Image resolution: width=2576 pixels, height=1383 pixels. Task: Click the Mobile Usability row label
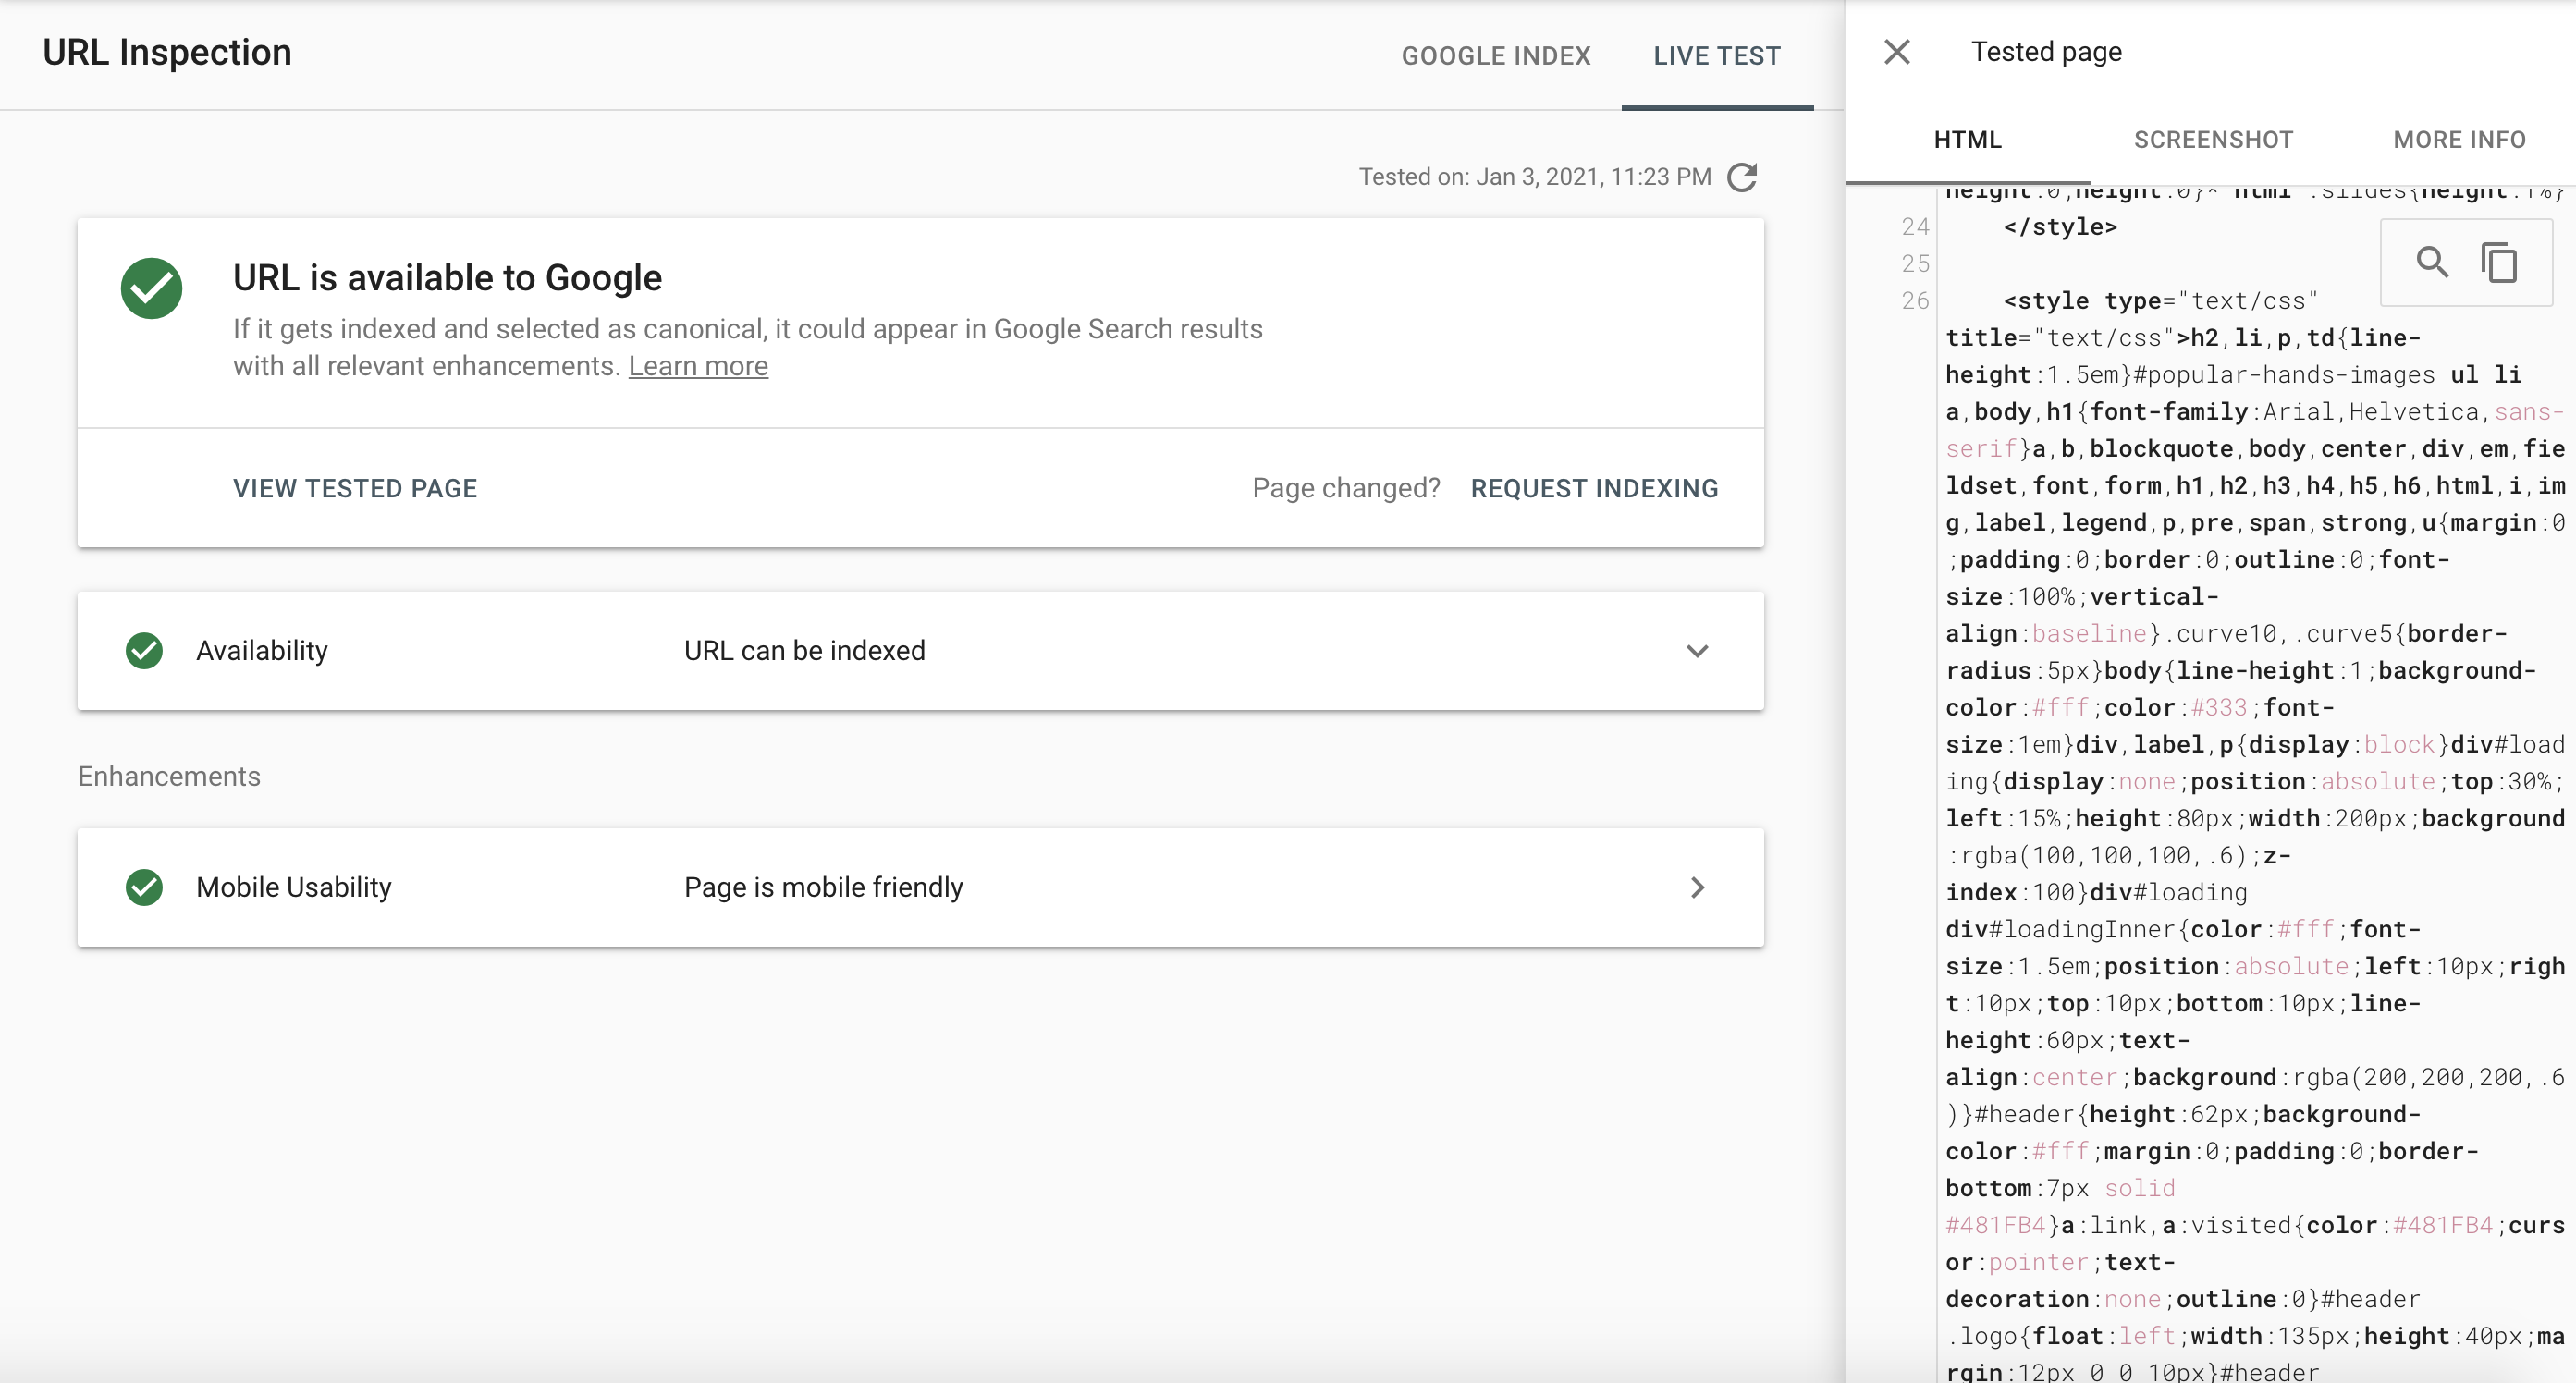pyautogui.click(x=293, y=887)
